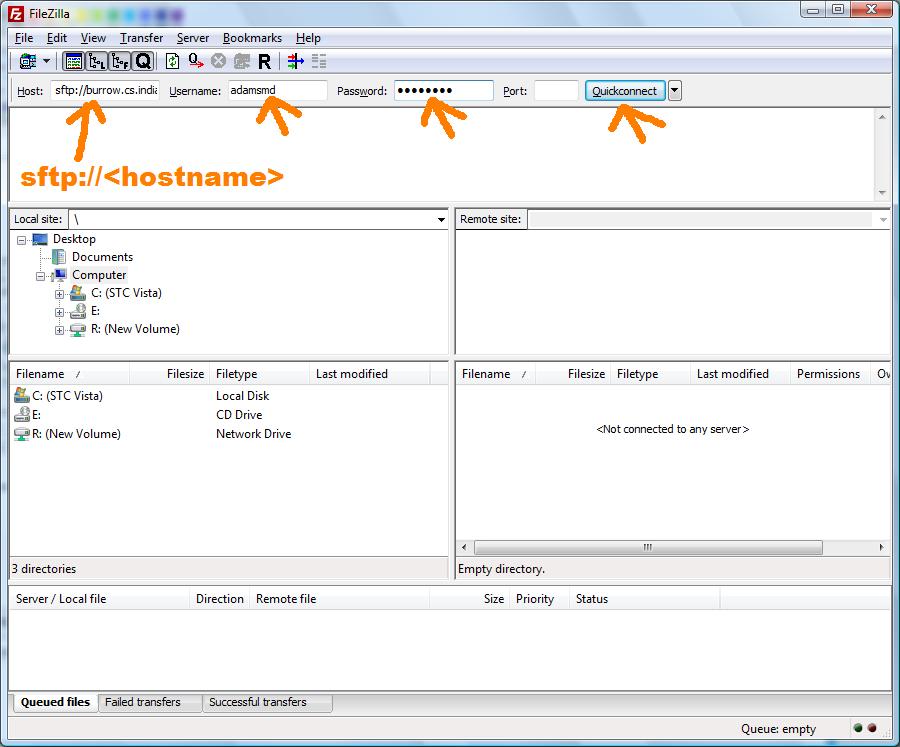
Task: Select Computer in local tree
Action: (99, 275)
